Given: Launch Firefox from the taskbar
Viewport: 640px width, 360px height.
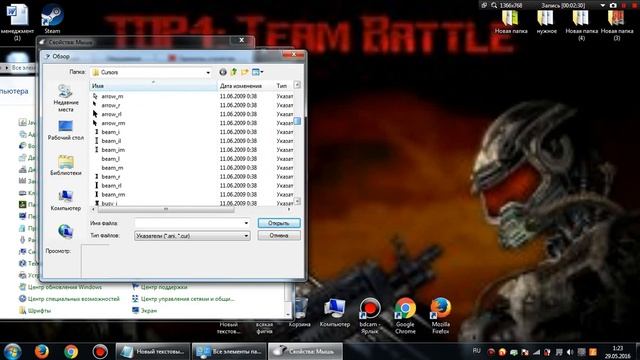Looking at the screenshot, I should [42, 351].
